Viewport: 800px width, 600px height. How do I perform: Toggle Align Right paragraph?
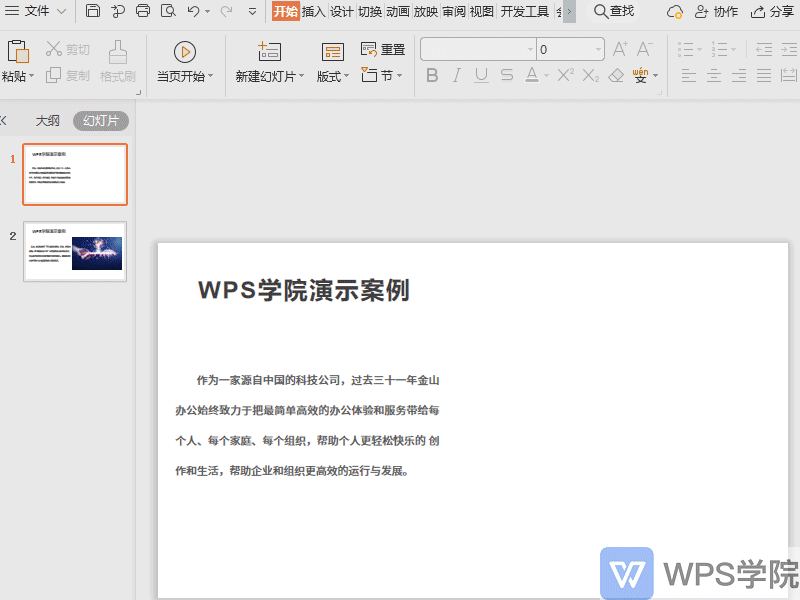click(739, 76)
